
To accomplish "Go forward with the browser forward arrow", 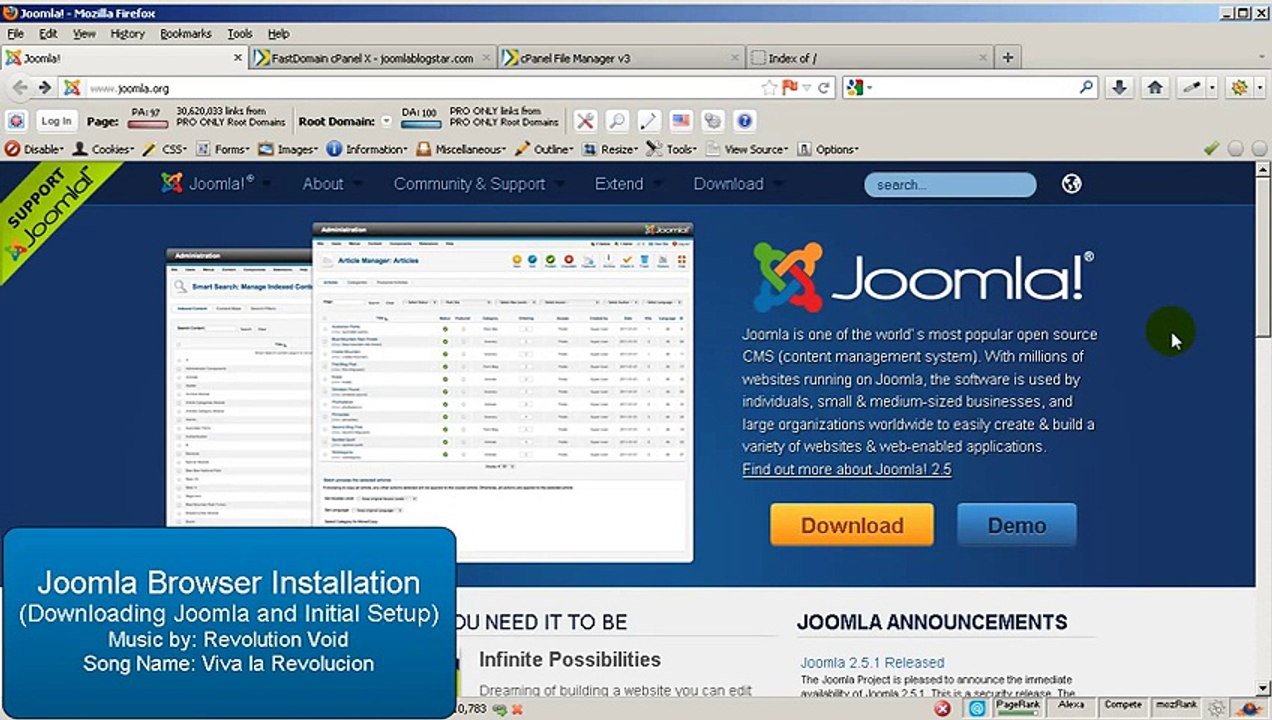I will [44, 88].
